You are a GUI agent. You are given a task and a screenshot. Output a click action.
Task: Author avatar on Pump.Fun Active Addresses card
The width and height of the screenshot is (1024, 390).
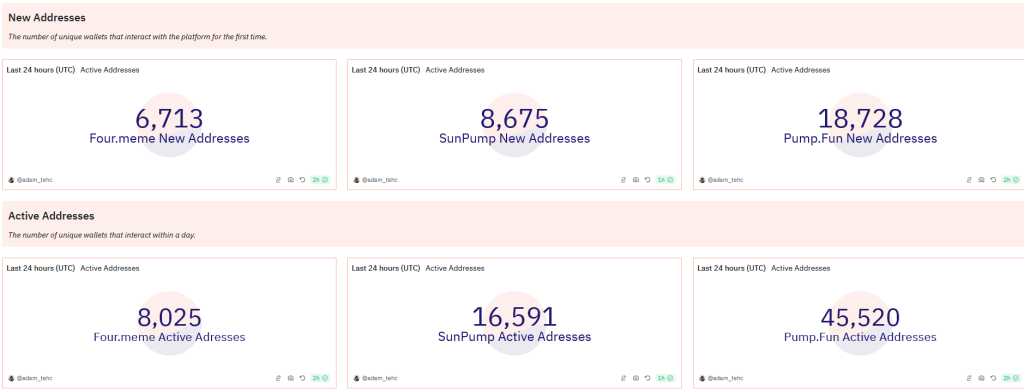pos(702,378)
